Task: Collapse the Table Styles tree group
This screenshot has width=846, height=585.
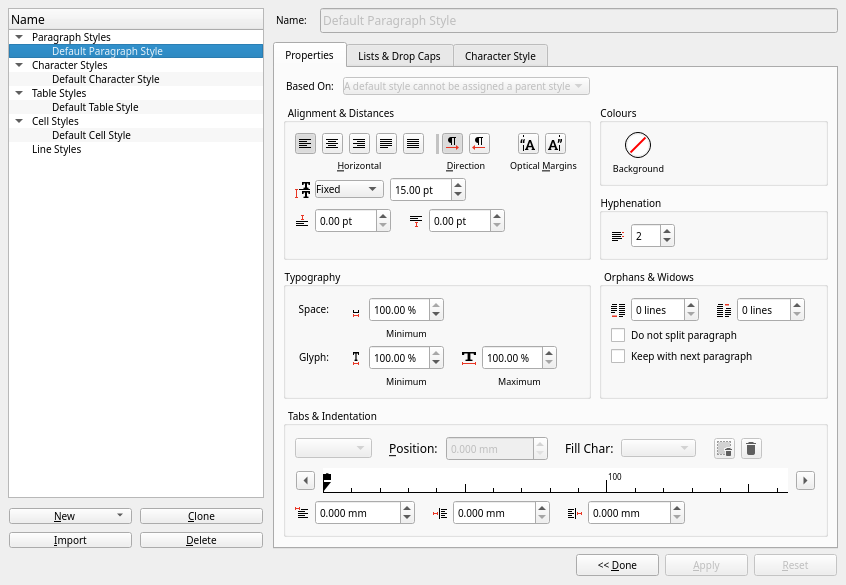Action: (x=19, y=93)
